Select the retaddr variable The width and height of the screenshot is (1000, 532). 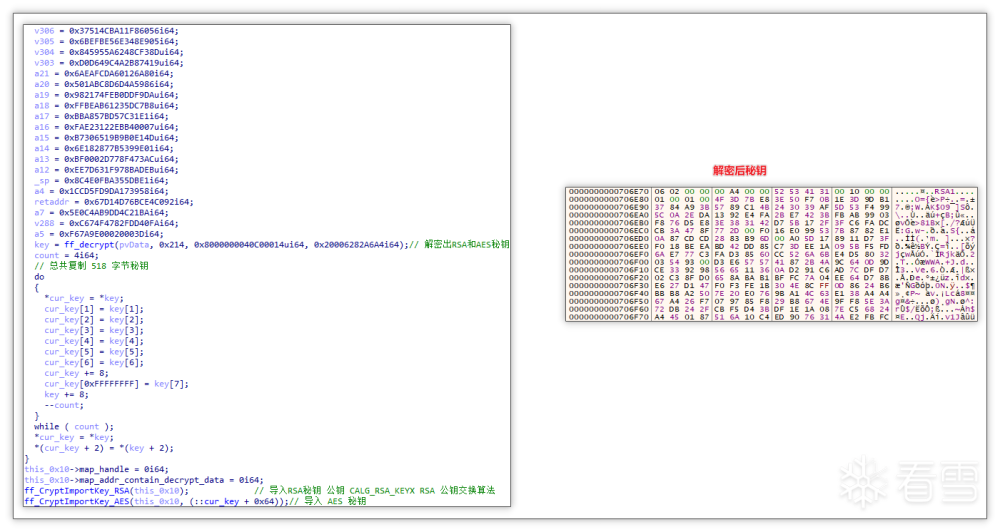(x=50, y=202)
